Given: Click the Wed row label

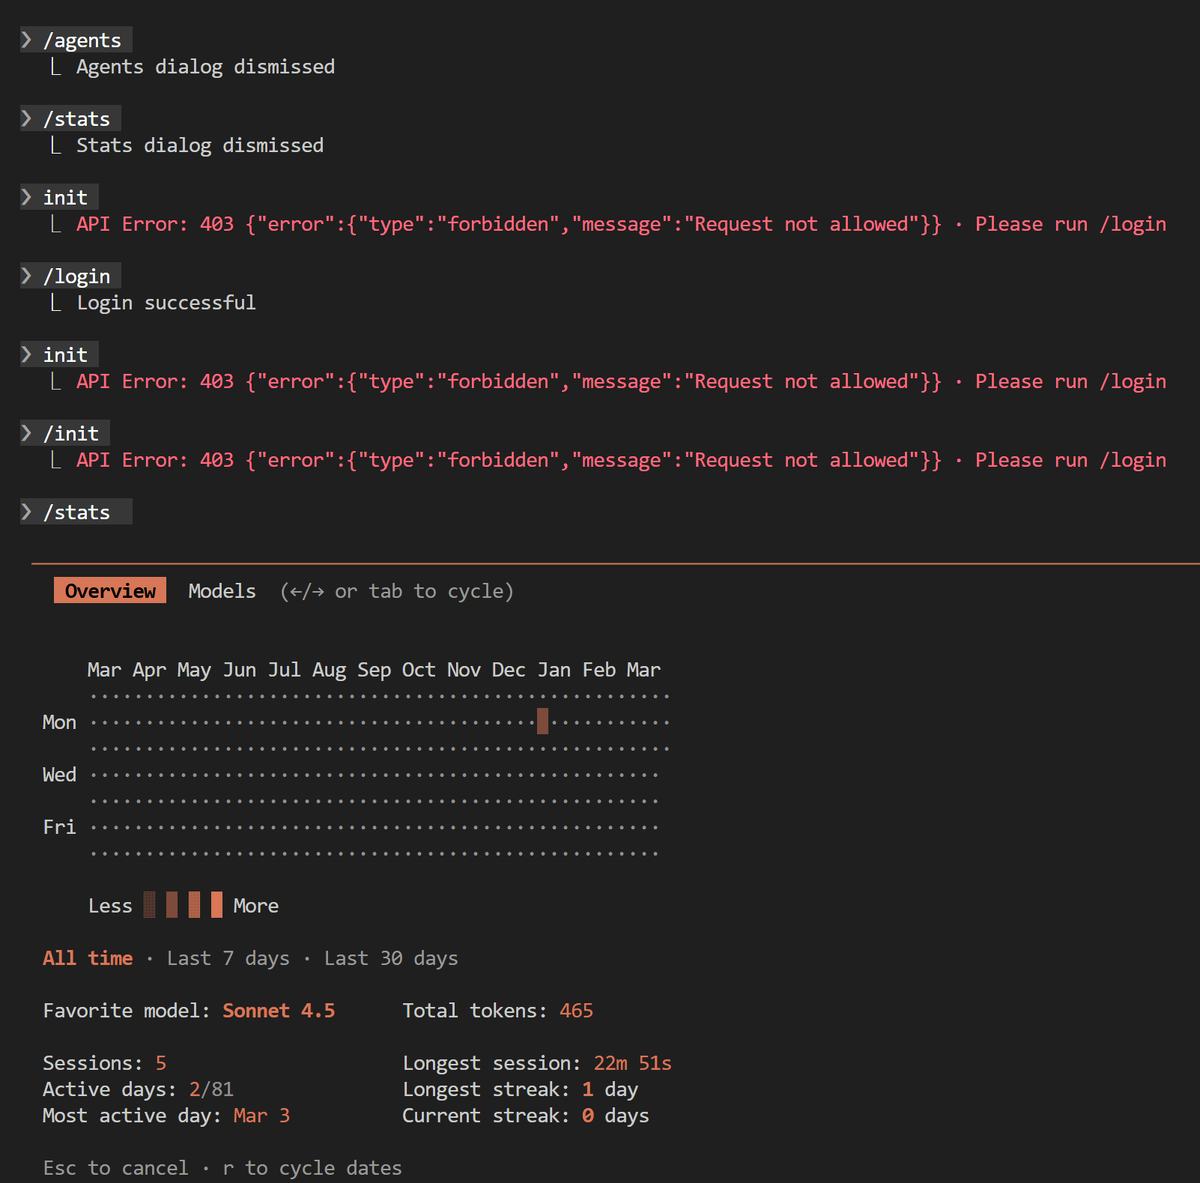Looking at the screenshot, I should pos(59,774).
